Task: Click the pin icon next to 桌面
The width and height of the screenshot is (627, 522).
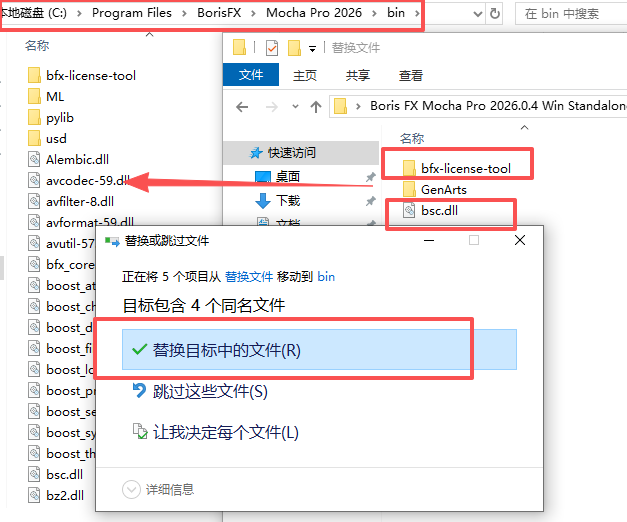Action: point(371,177)
